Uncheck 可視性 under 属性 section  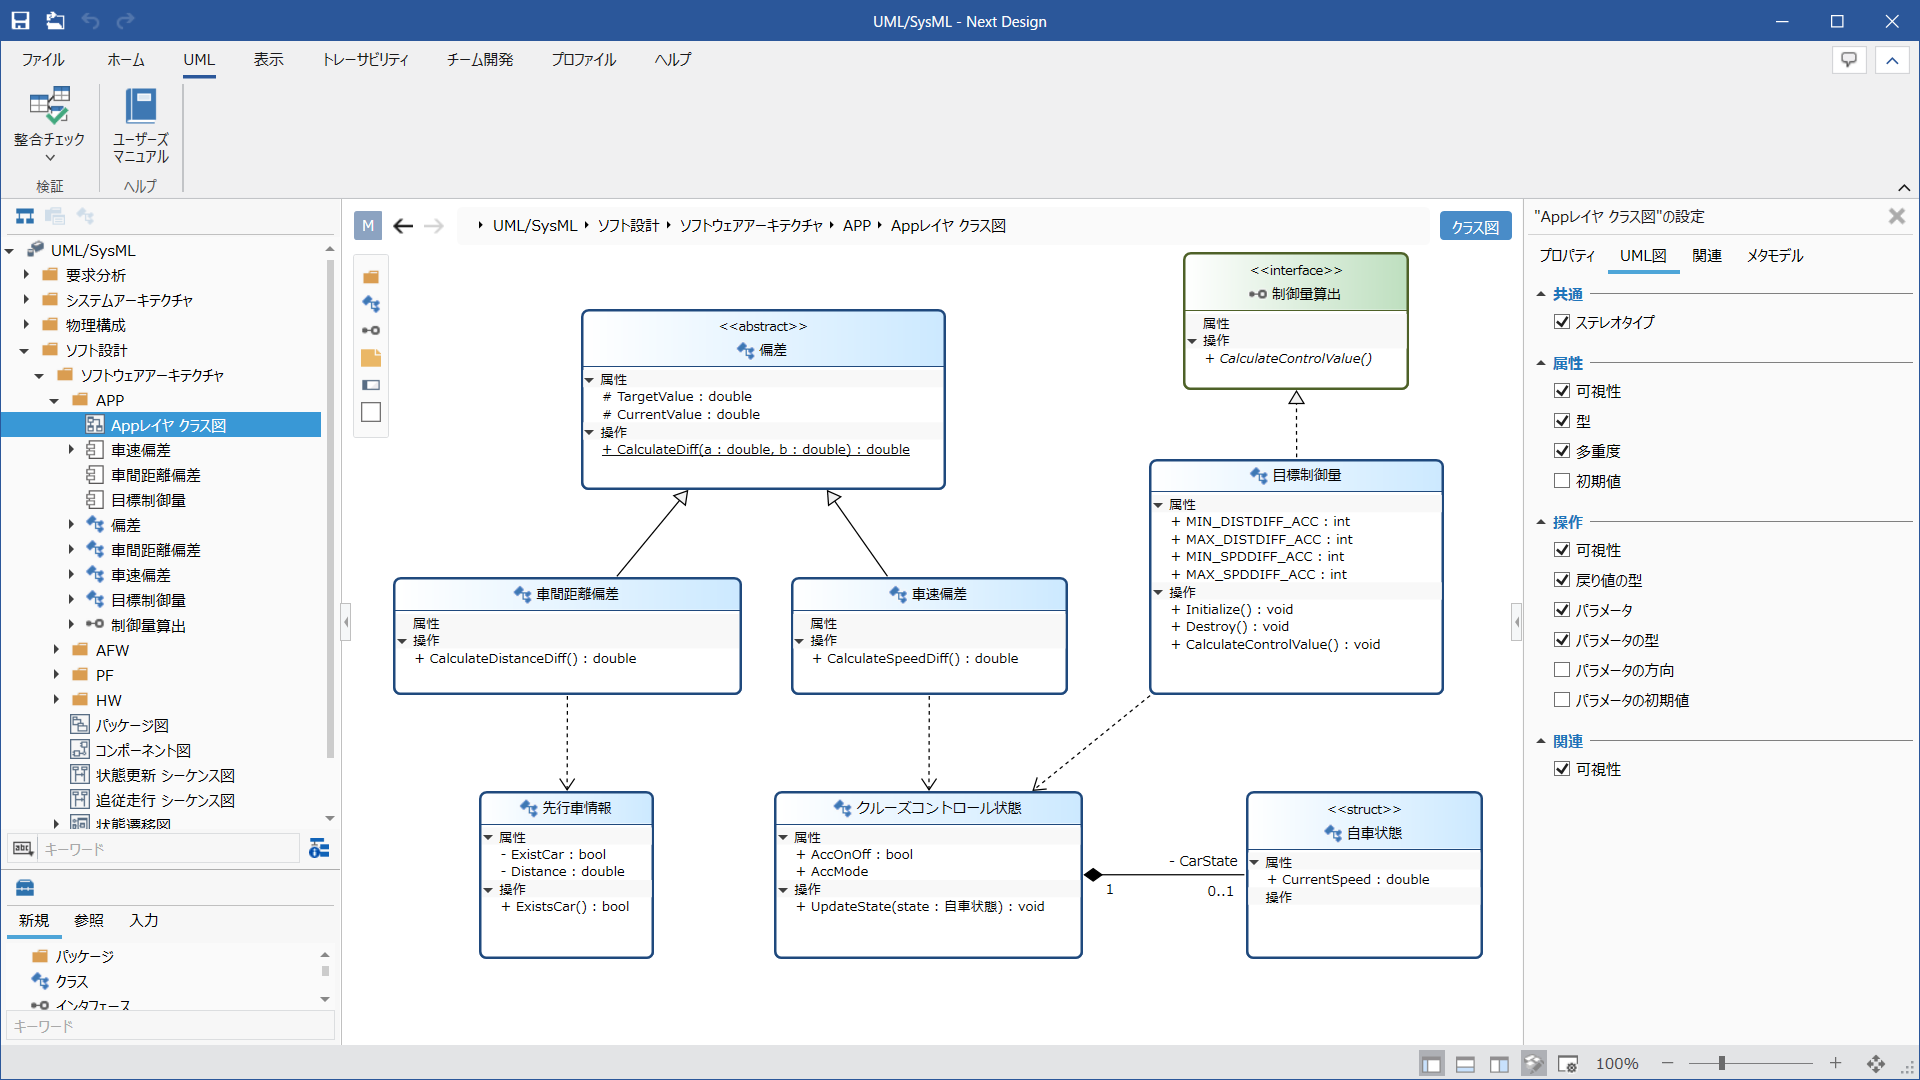click(1562, 391)
